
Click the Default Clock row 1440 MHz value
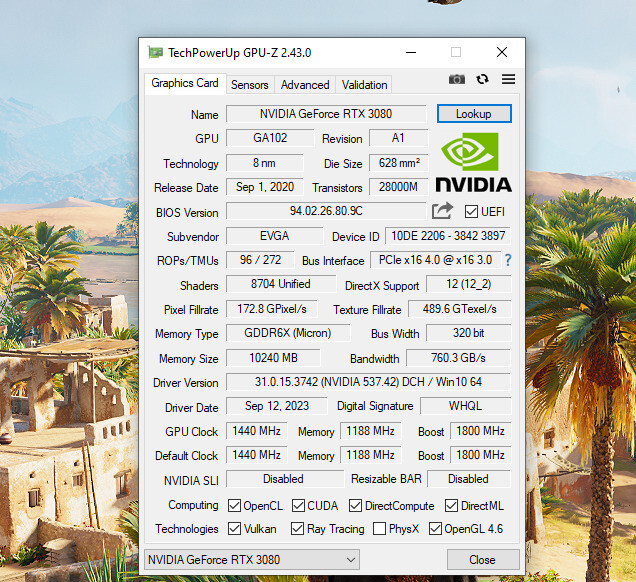coord(257,455)
